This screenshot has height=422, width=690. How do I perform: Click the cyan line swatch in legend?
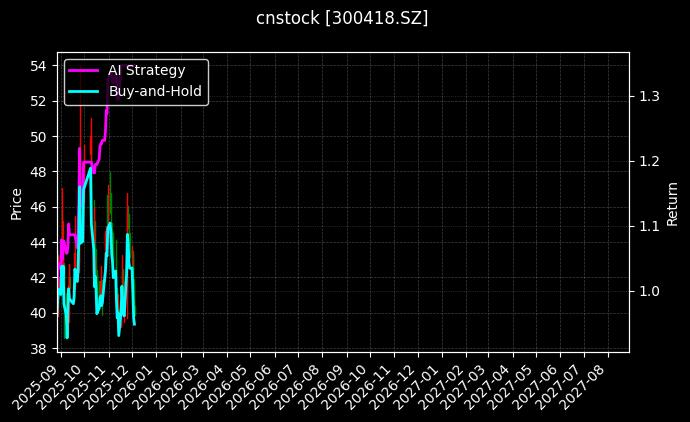[x=83, y=90]
